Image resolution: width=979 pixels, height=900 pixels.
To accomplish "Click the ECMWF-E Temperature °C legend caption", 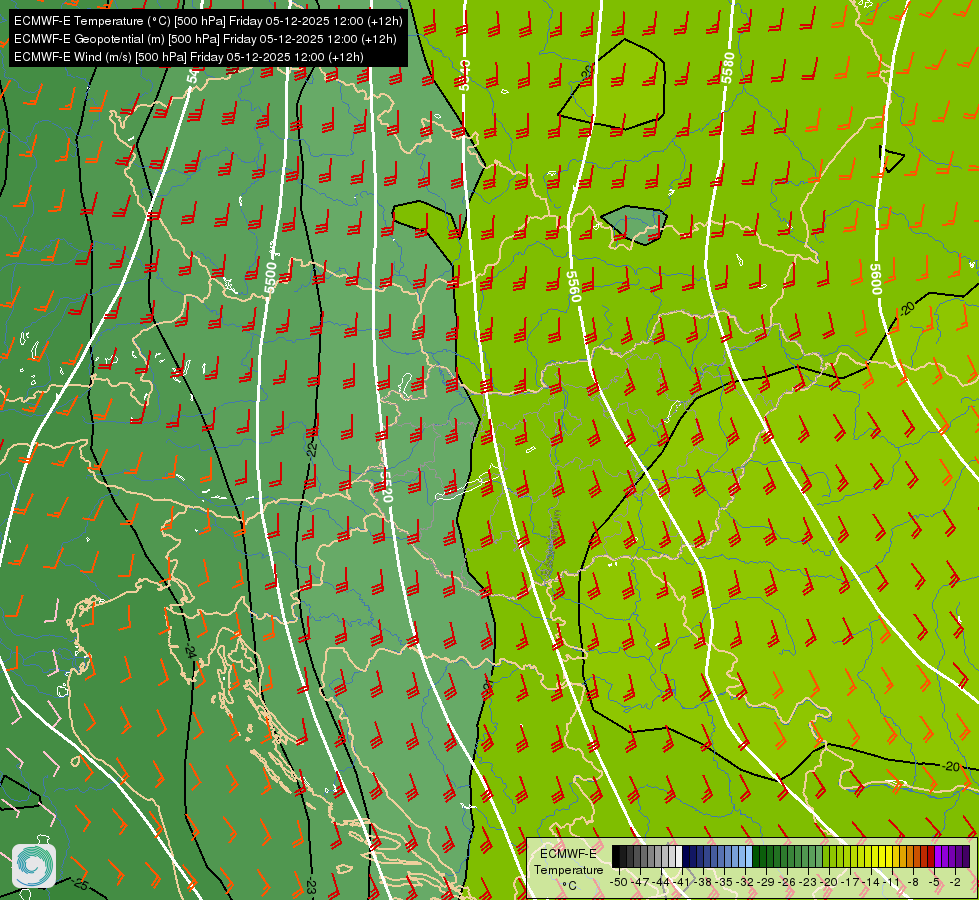I will click(569, 869).
